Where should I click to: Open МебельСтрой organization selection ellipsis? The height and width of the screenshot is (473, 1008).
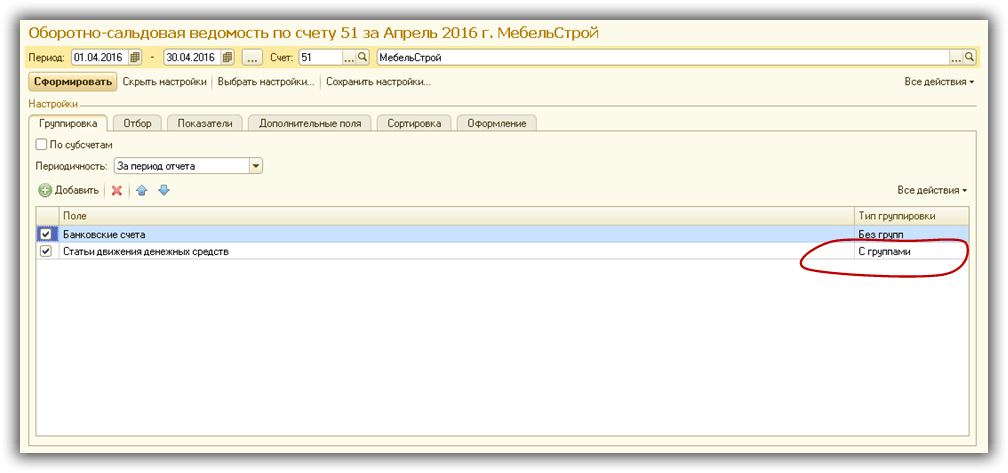pyautogui.click(x=957, y=57)
